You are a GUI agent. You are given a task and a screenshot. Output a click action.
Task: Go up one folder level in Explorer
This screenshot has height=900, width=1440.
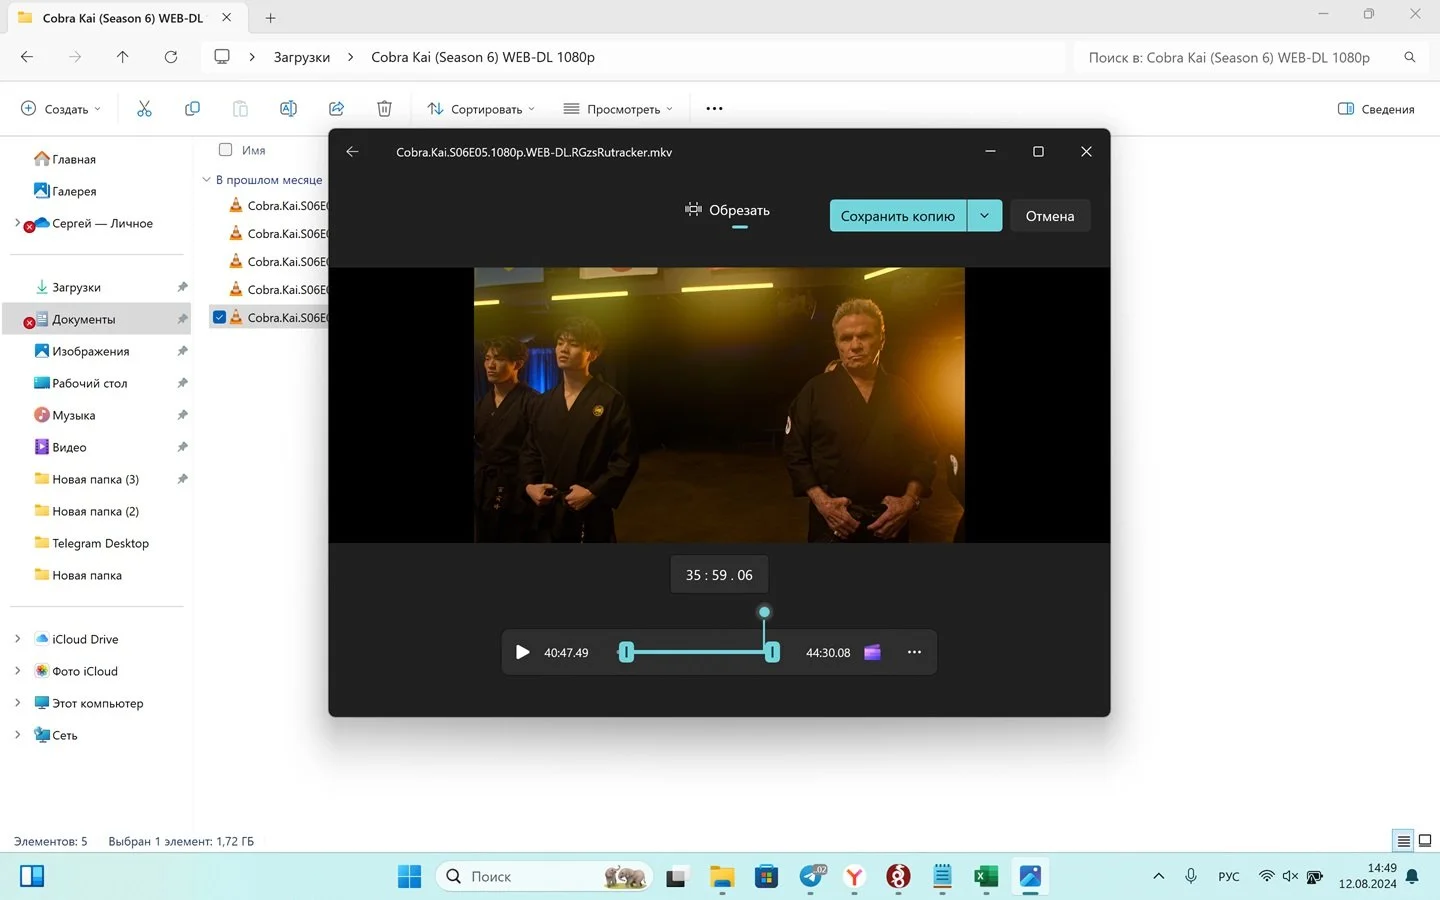pos(123,57)
